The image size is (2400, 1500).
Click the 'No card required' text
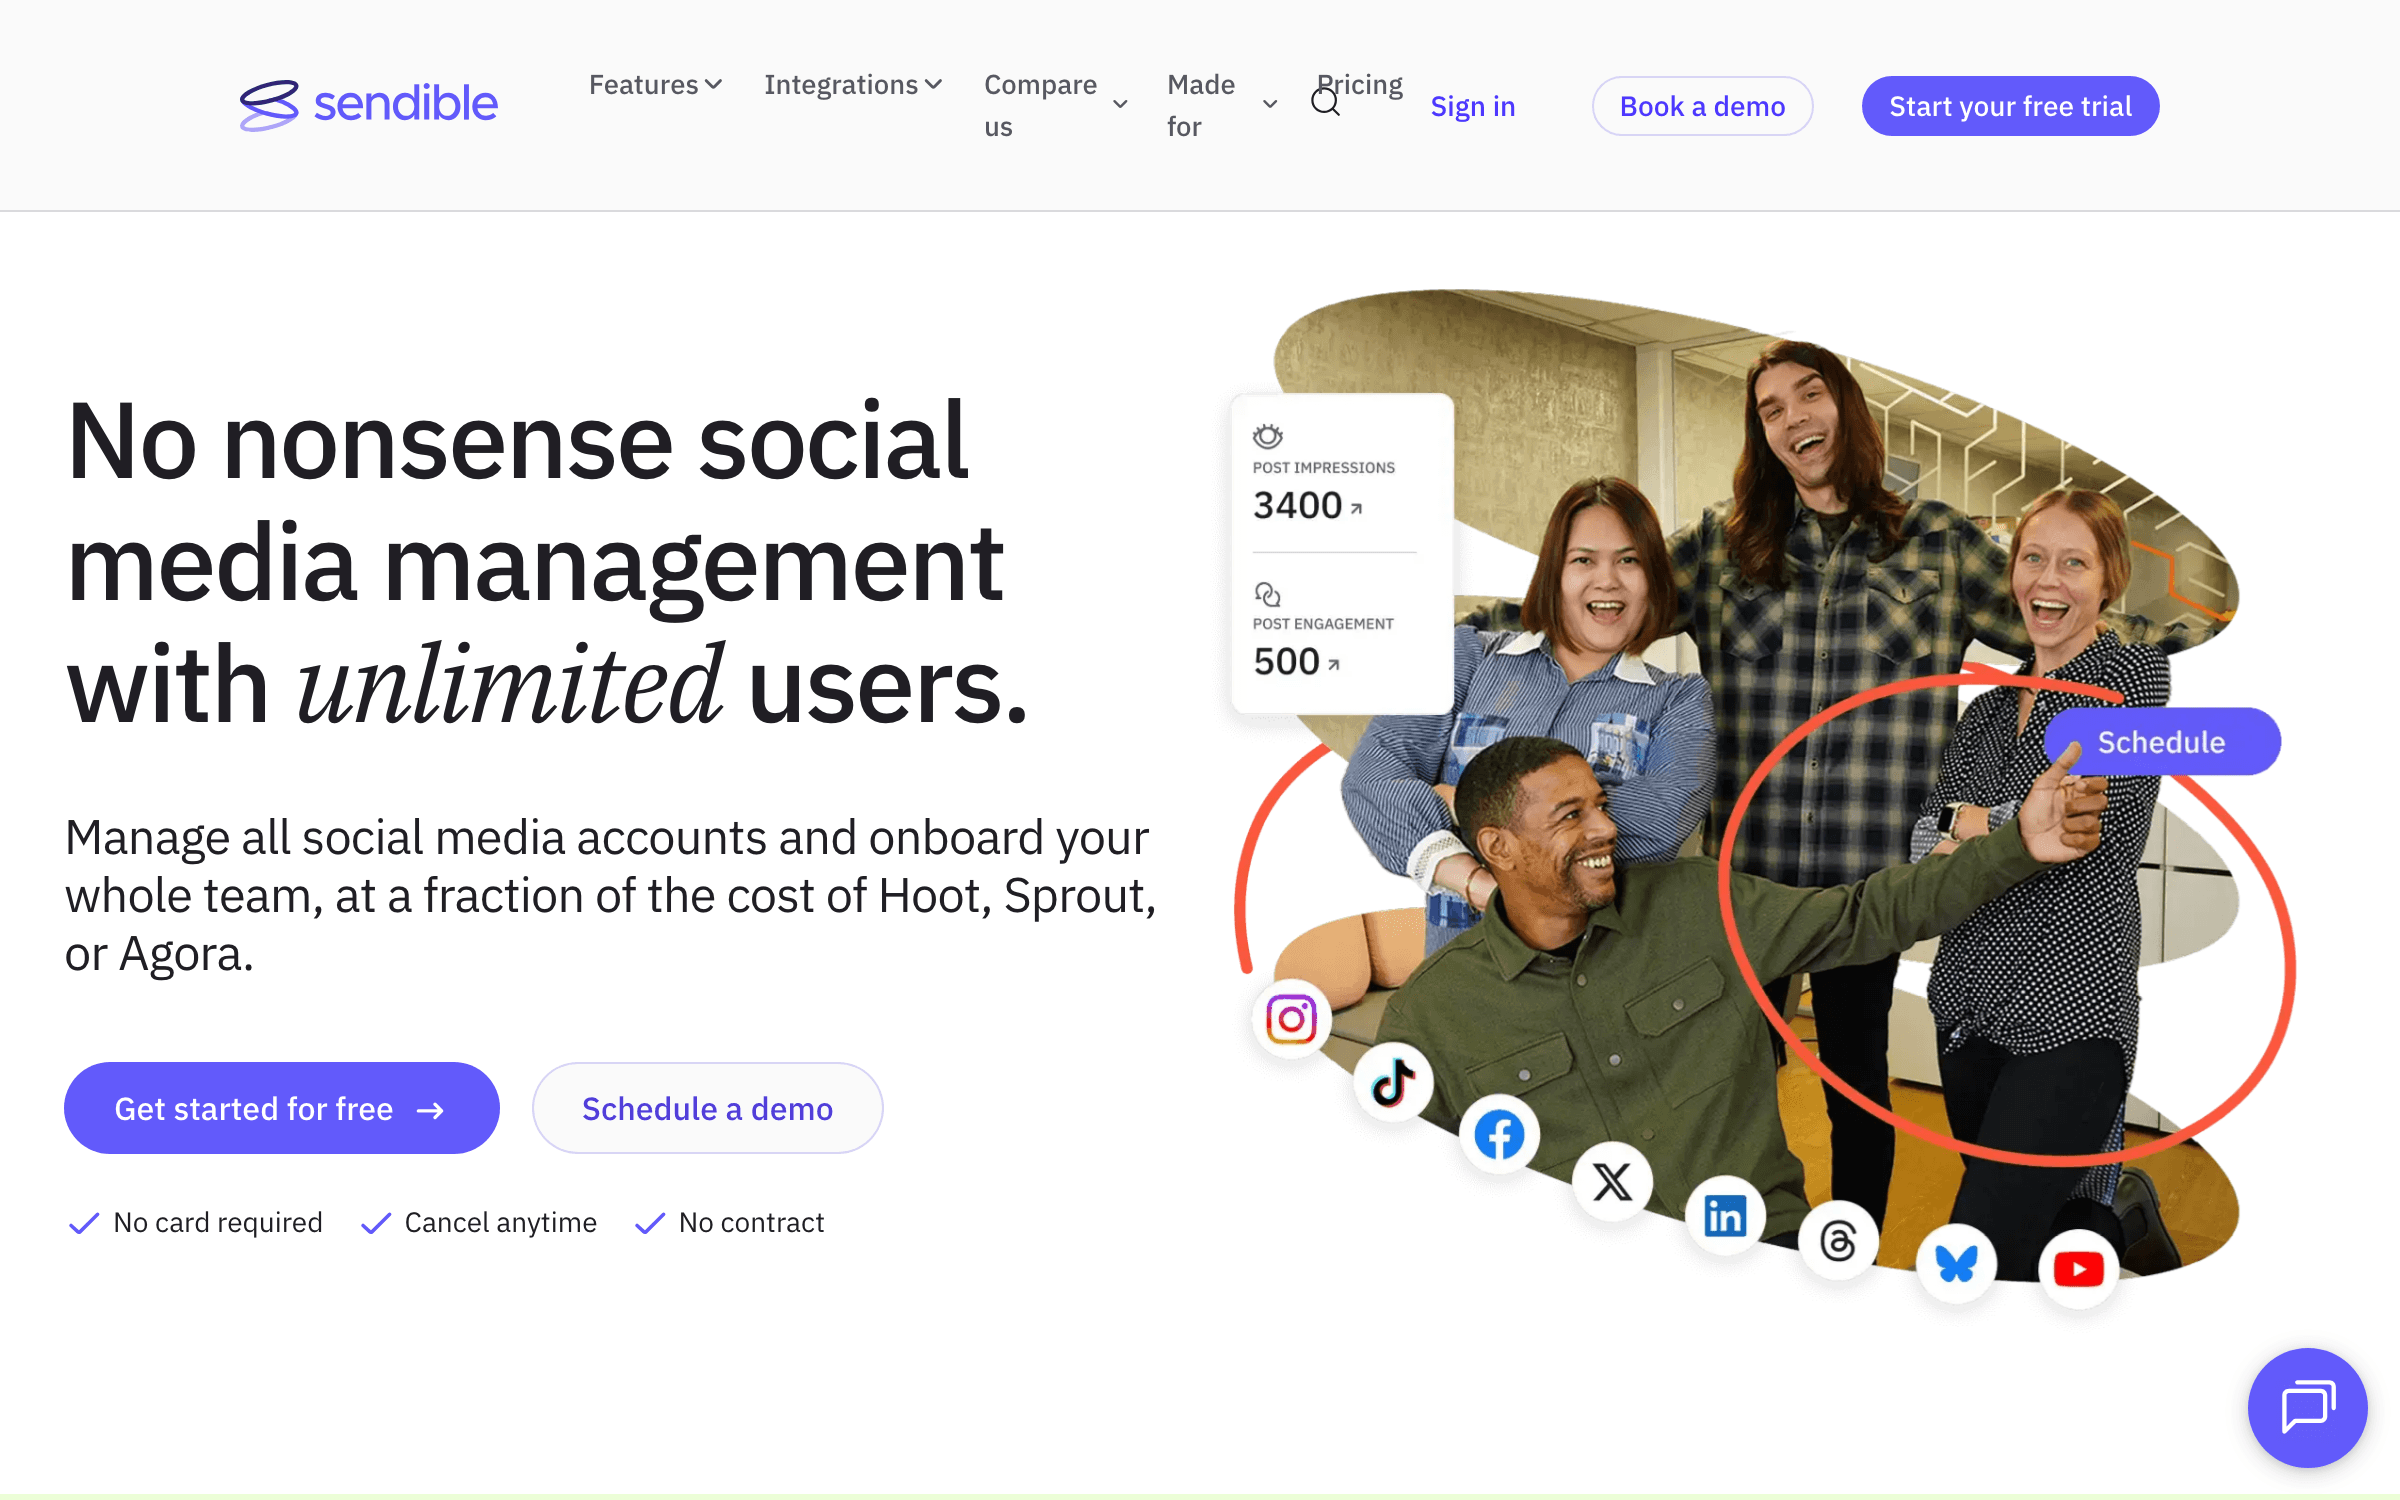[x=218, y=1223]
